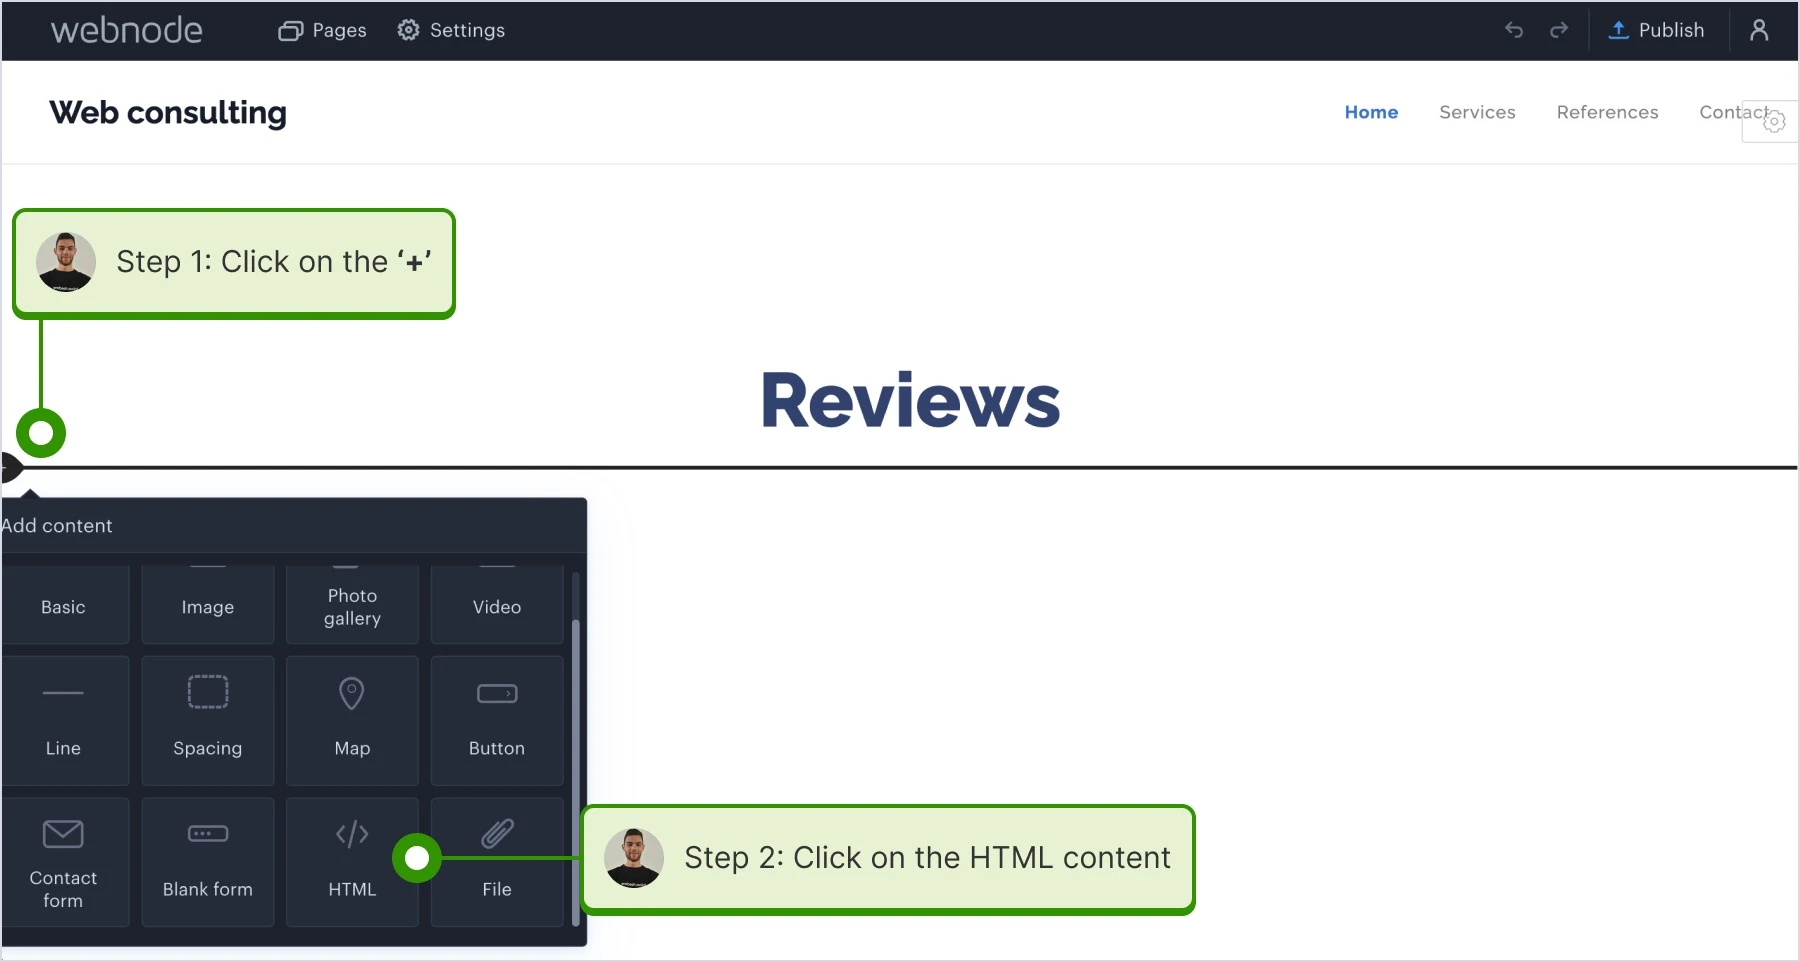Select the HTML code content block
Image resolution: width=1800 pixels, height=962 pixels.
[352, 861]
